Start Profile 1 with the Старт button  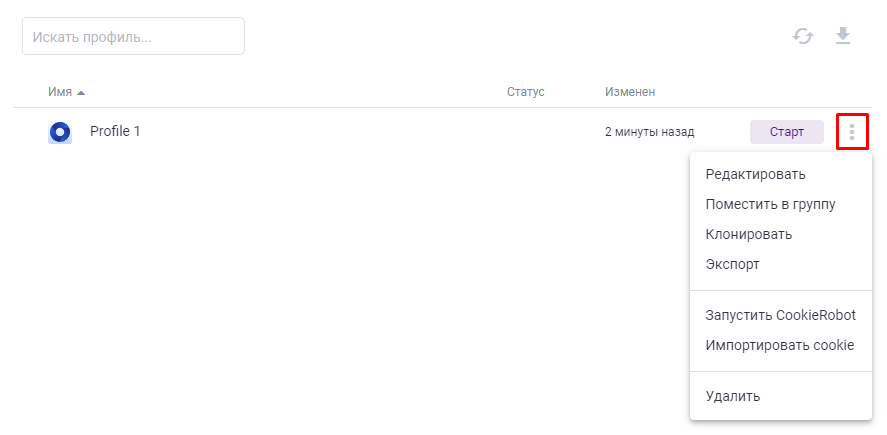pos(787,132)
